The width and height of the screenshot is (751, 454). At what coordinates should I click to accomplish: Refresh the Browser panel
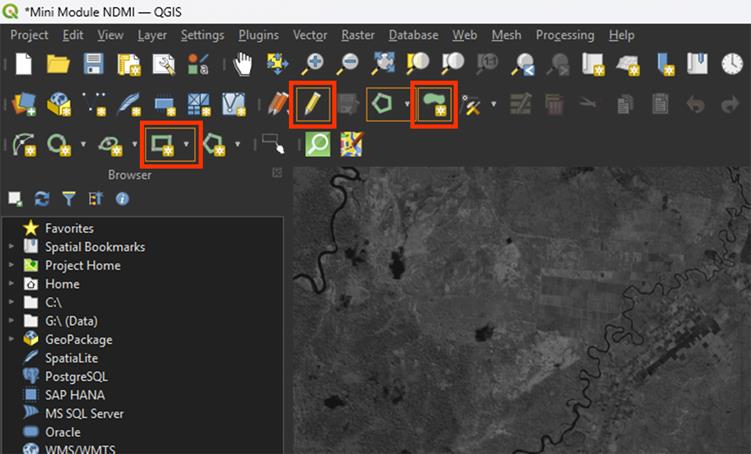tap(41, 198)
